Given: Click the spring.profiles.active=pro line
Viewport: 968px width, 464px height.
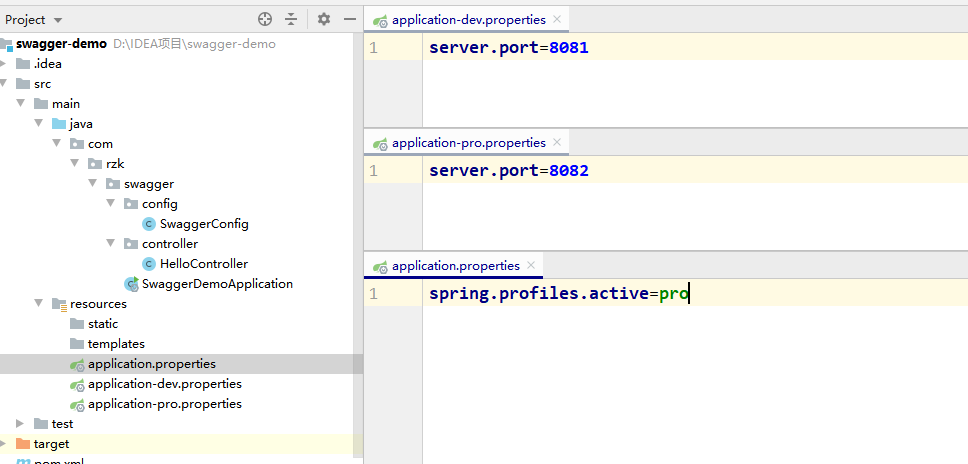Looking at the screenshot, I should click(x=559, y=293).
